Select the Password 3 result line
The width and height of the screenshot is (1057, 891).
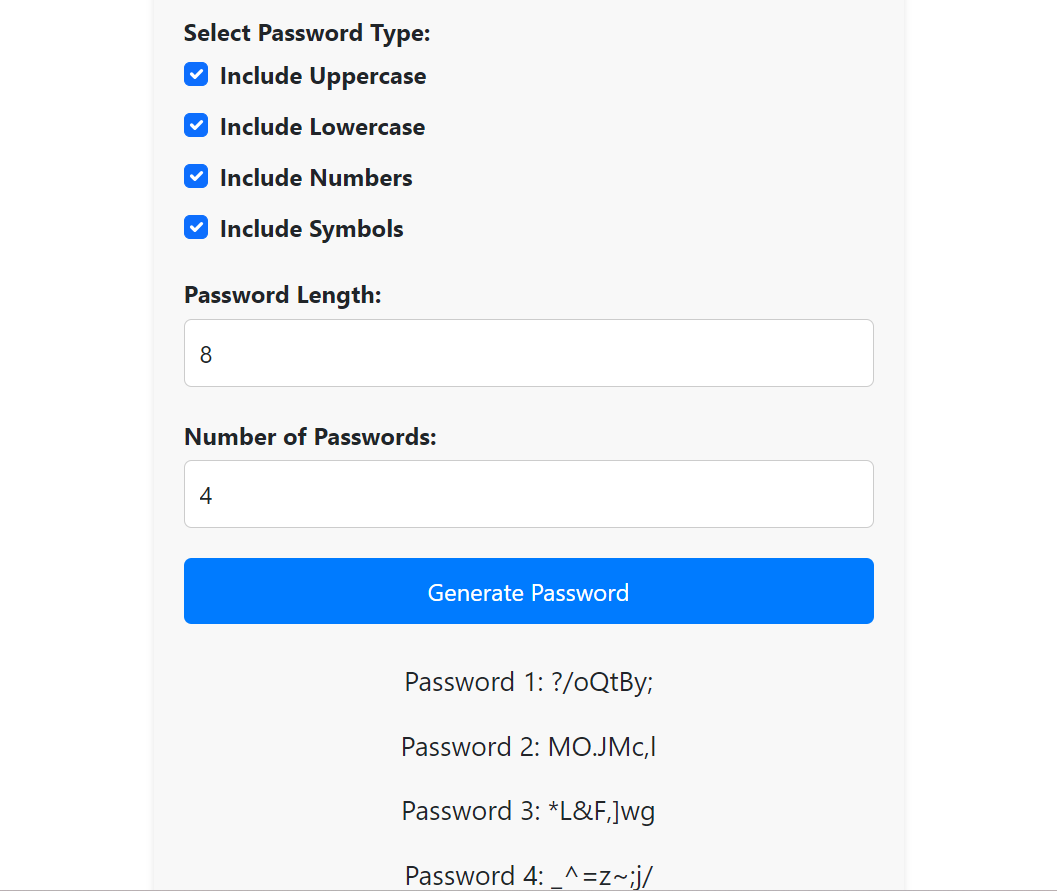pyautogui.click(x=528, y=811)
